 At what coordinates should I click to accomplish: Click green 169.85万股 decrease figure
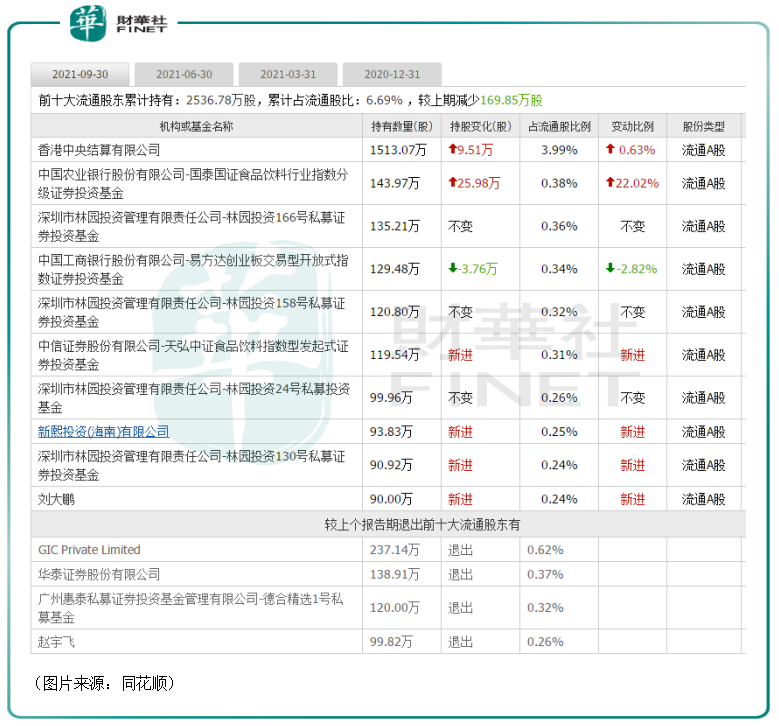tap(511, 100)
